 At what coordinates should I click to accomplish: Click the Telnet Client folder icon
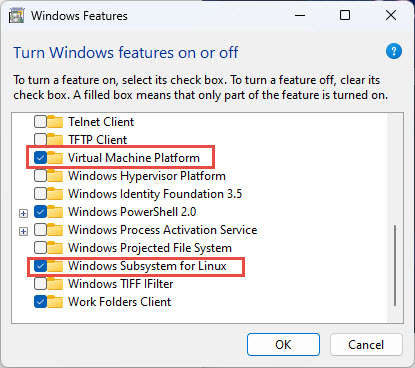tap(55, 122)
